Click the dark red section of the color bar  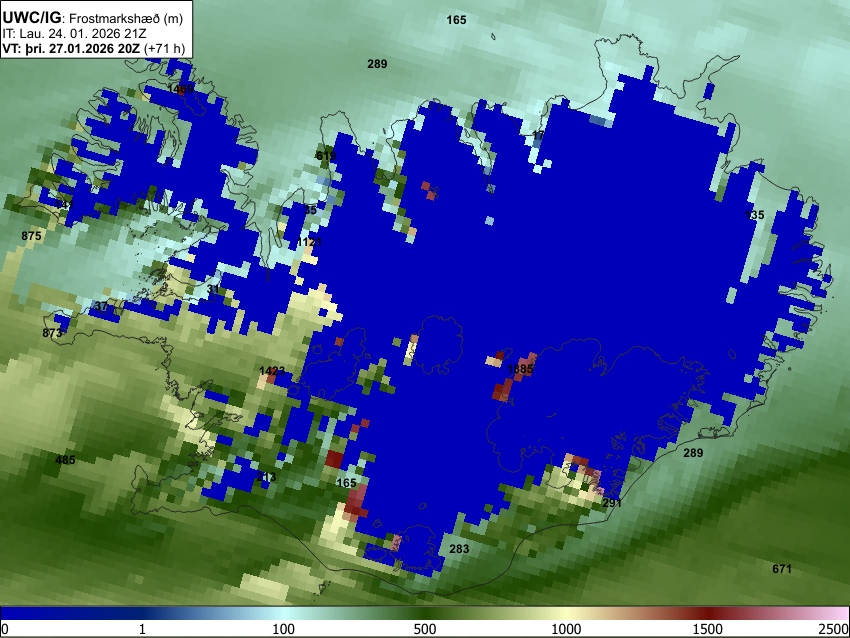point(708,613)
